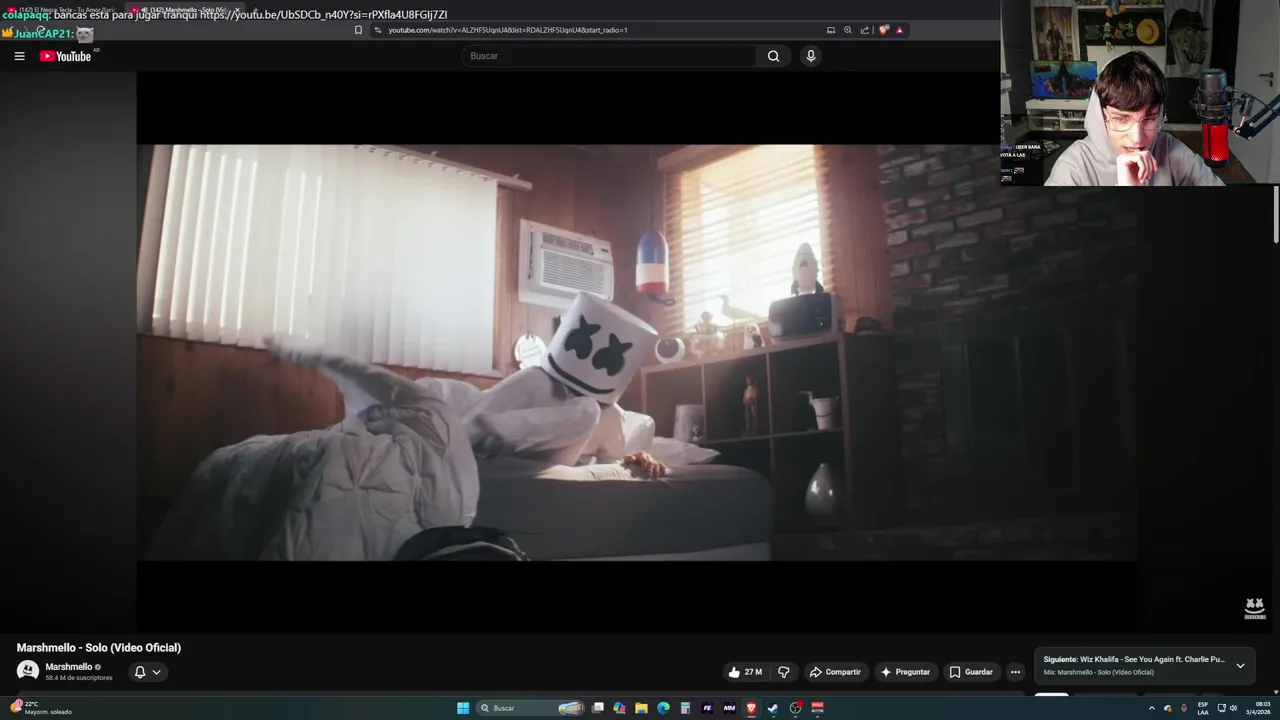Screen dimensions: 1280x720
Task: Click the system tray microphone icon
Action: click(1184, 708)
